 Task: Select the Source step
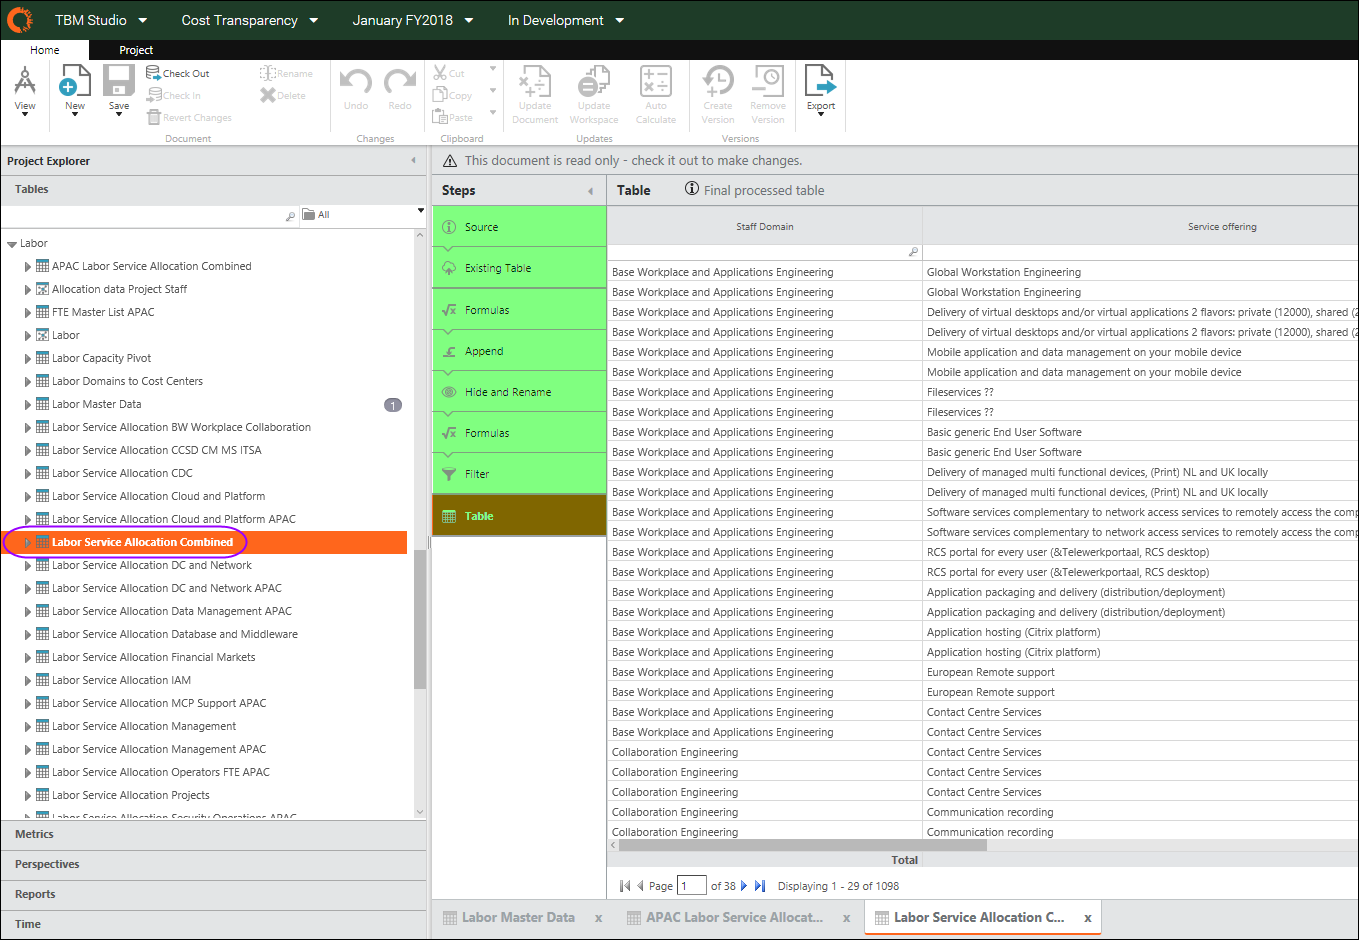click(x=519, y=227)
